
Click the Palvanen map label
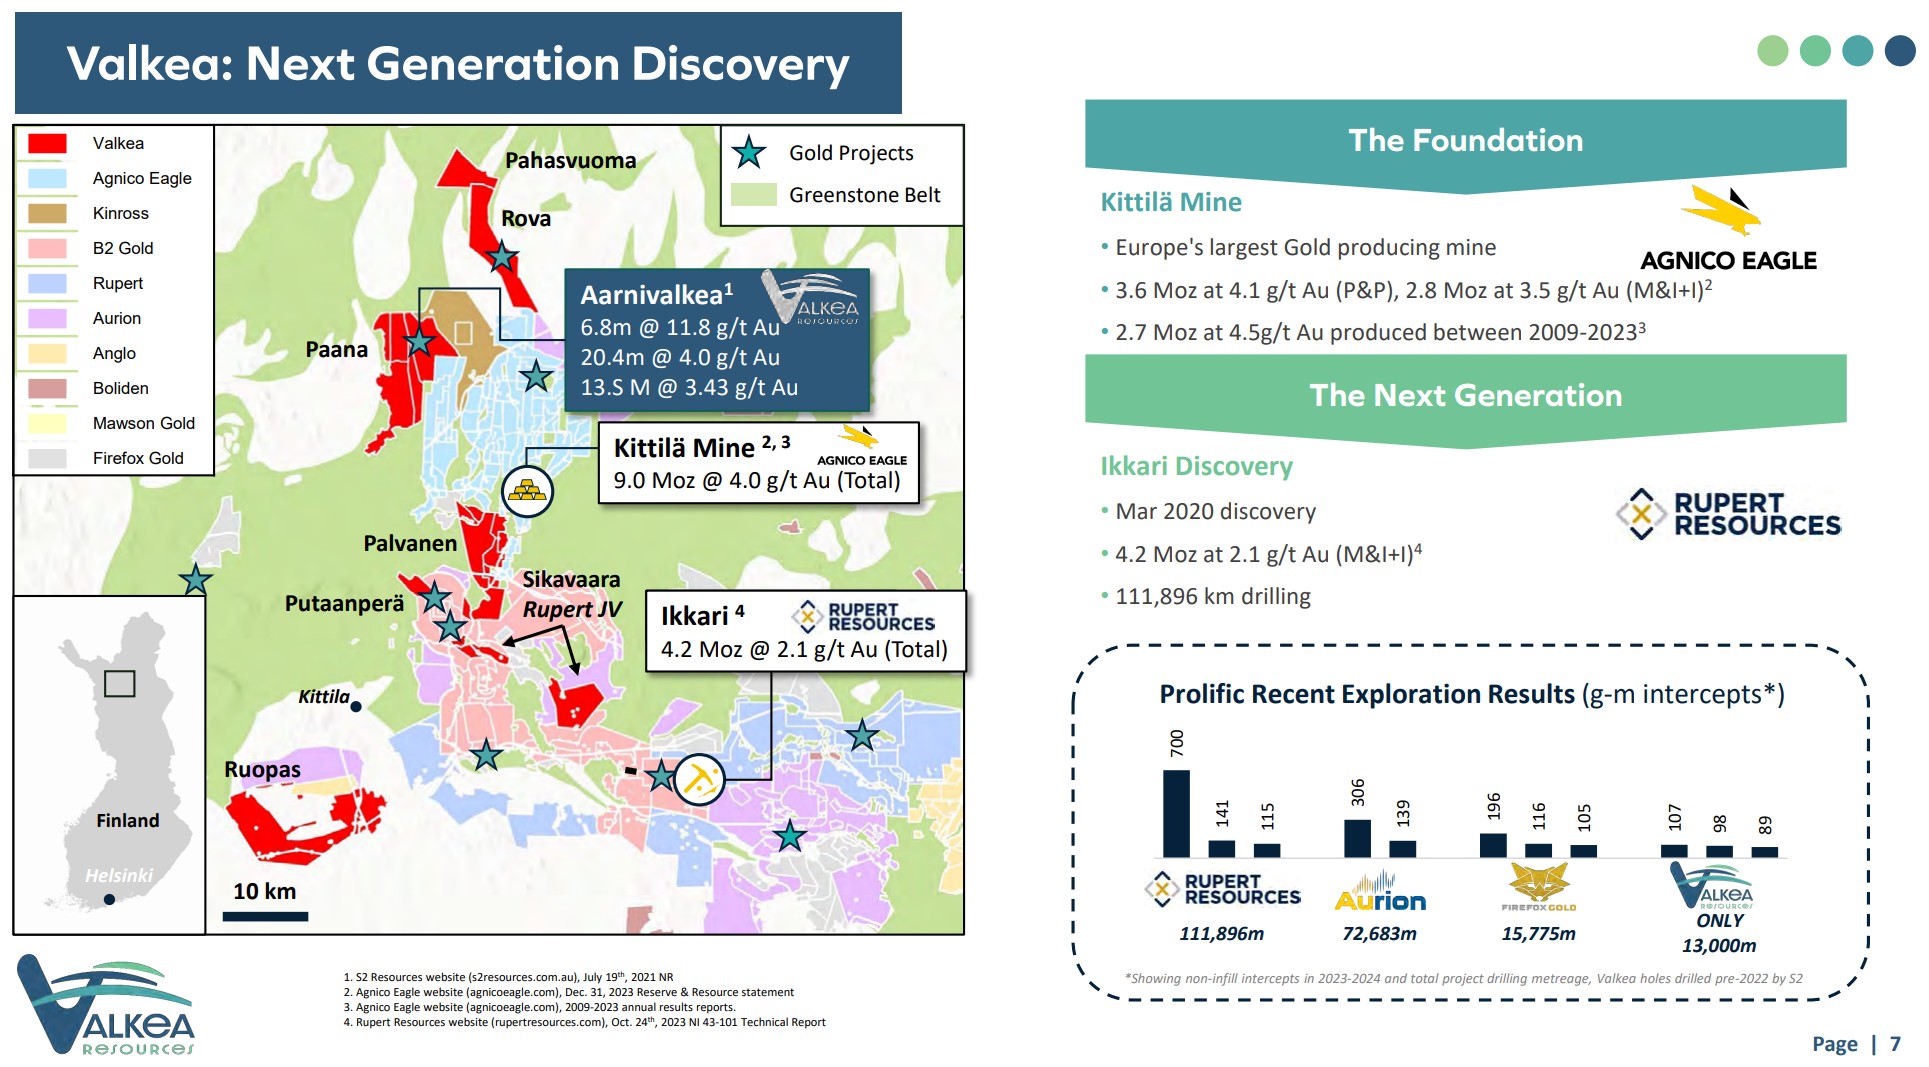(x=410, y=543)
